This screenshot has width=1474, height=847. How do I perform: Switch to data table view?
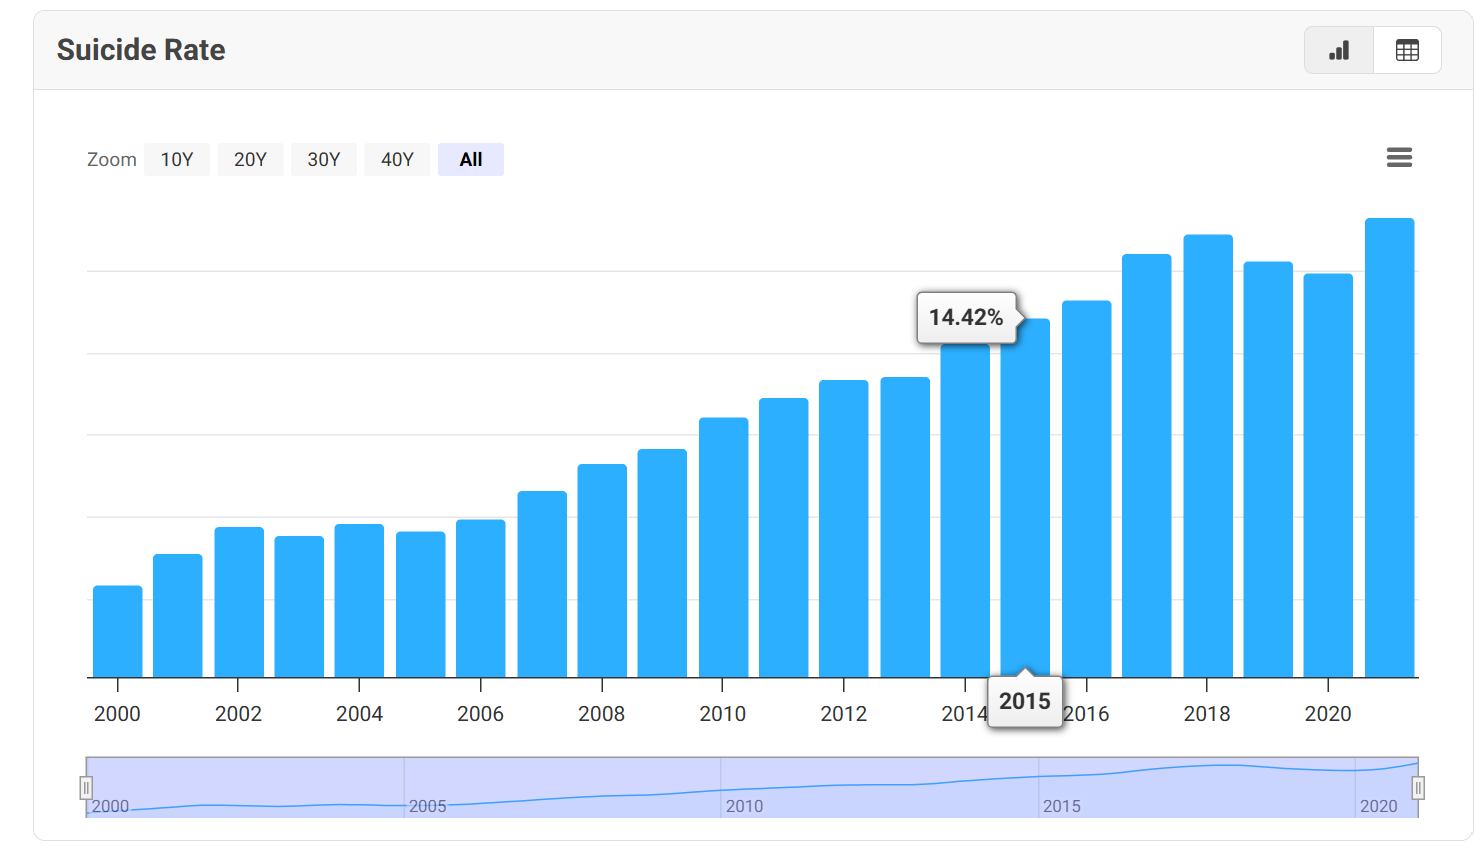[1407, 50]
